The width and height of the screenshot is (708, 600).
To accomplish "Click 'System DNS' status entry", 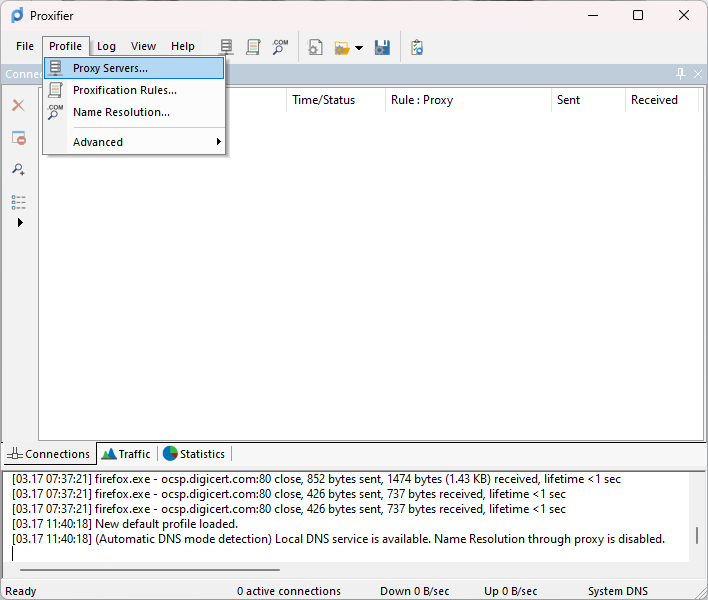I will click(618, 591).
